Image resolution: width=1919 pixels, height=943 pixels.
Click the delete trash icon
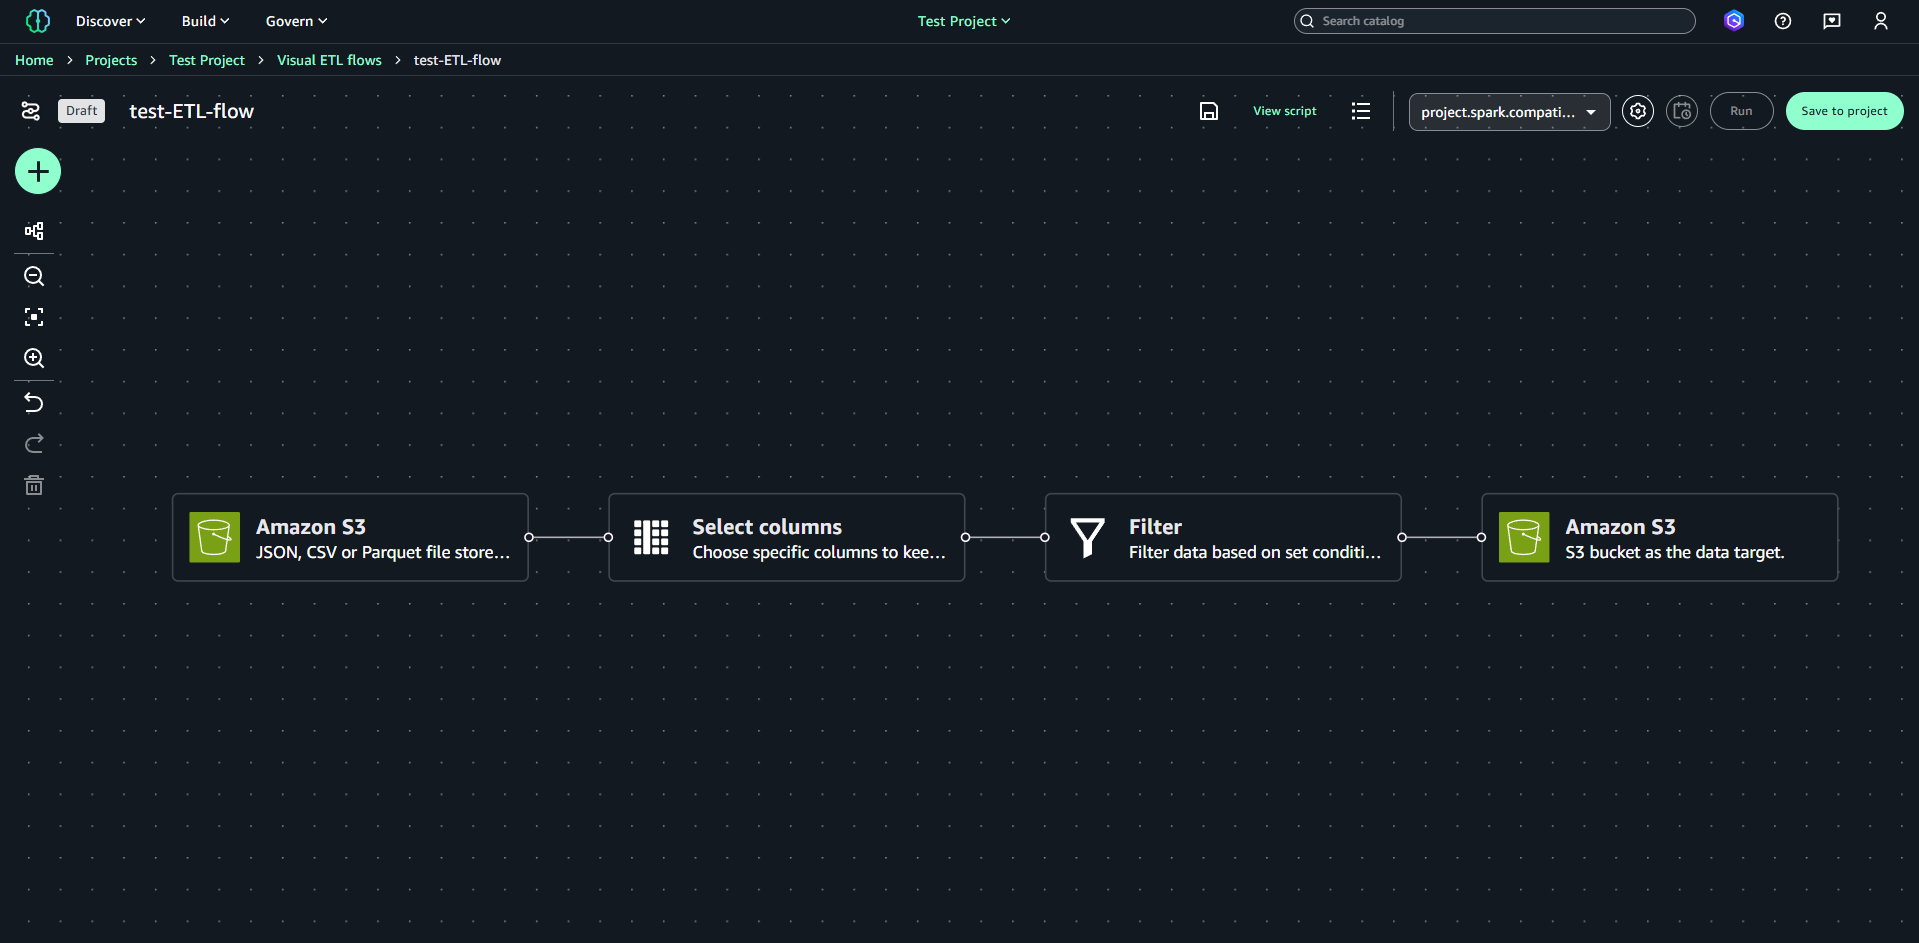(x=34, y=486)
